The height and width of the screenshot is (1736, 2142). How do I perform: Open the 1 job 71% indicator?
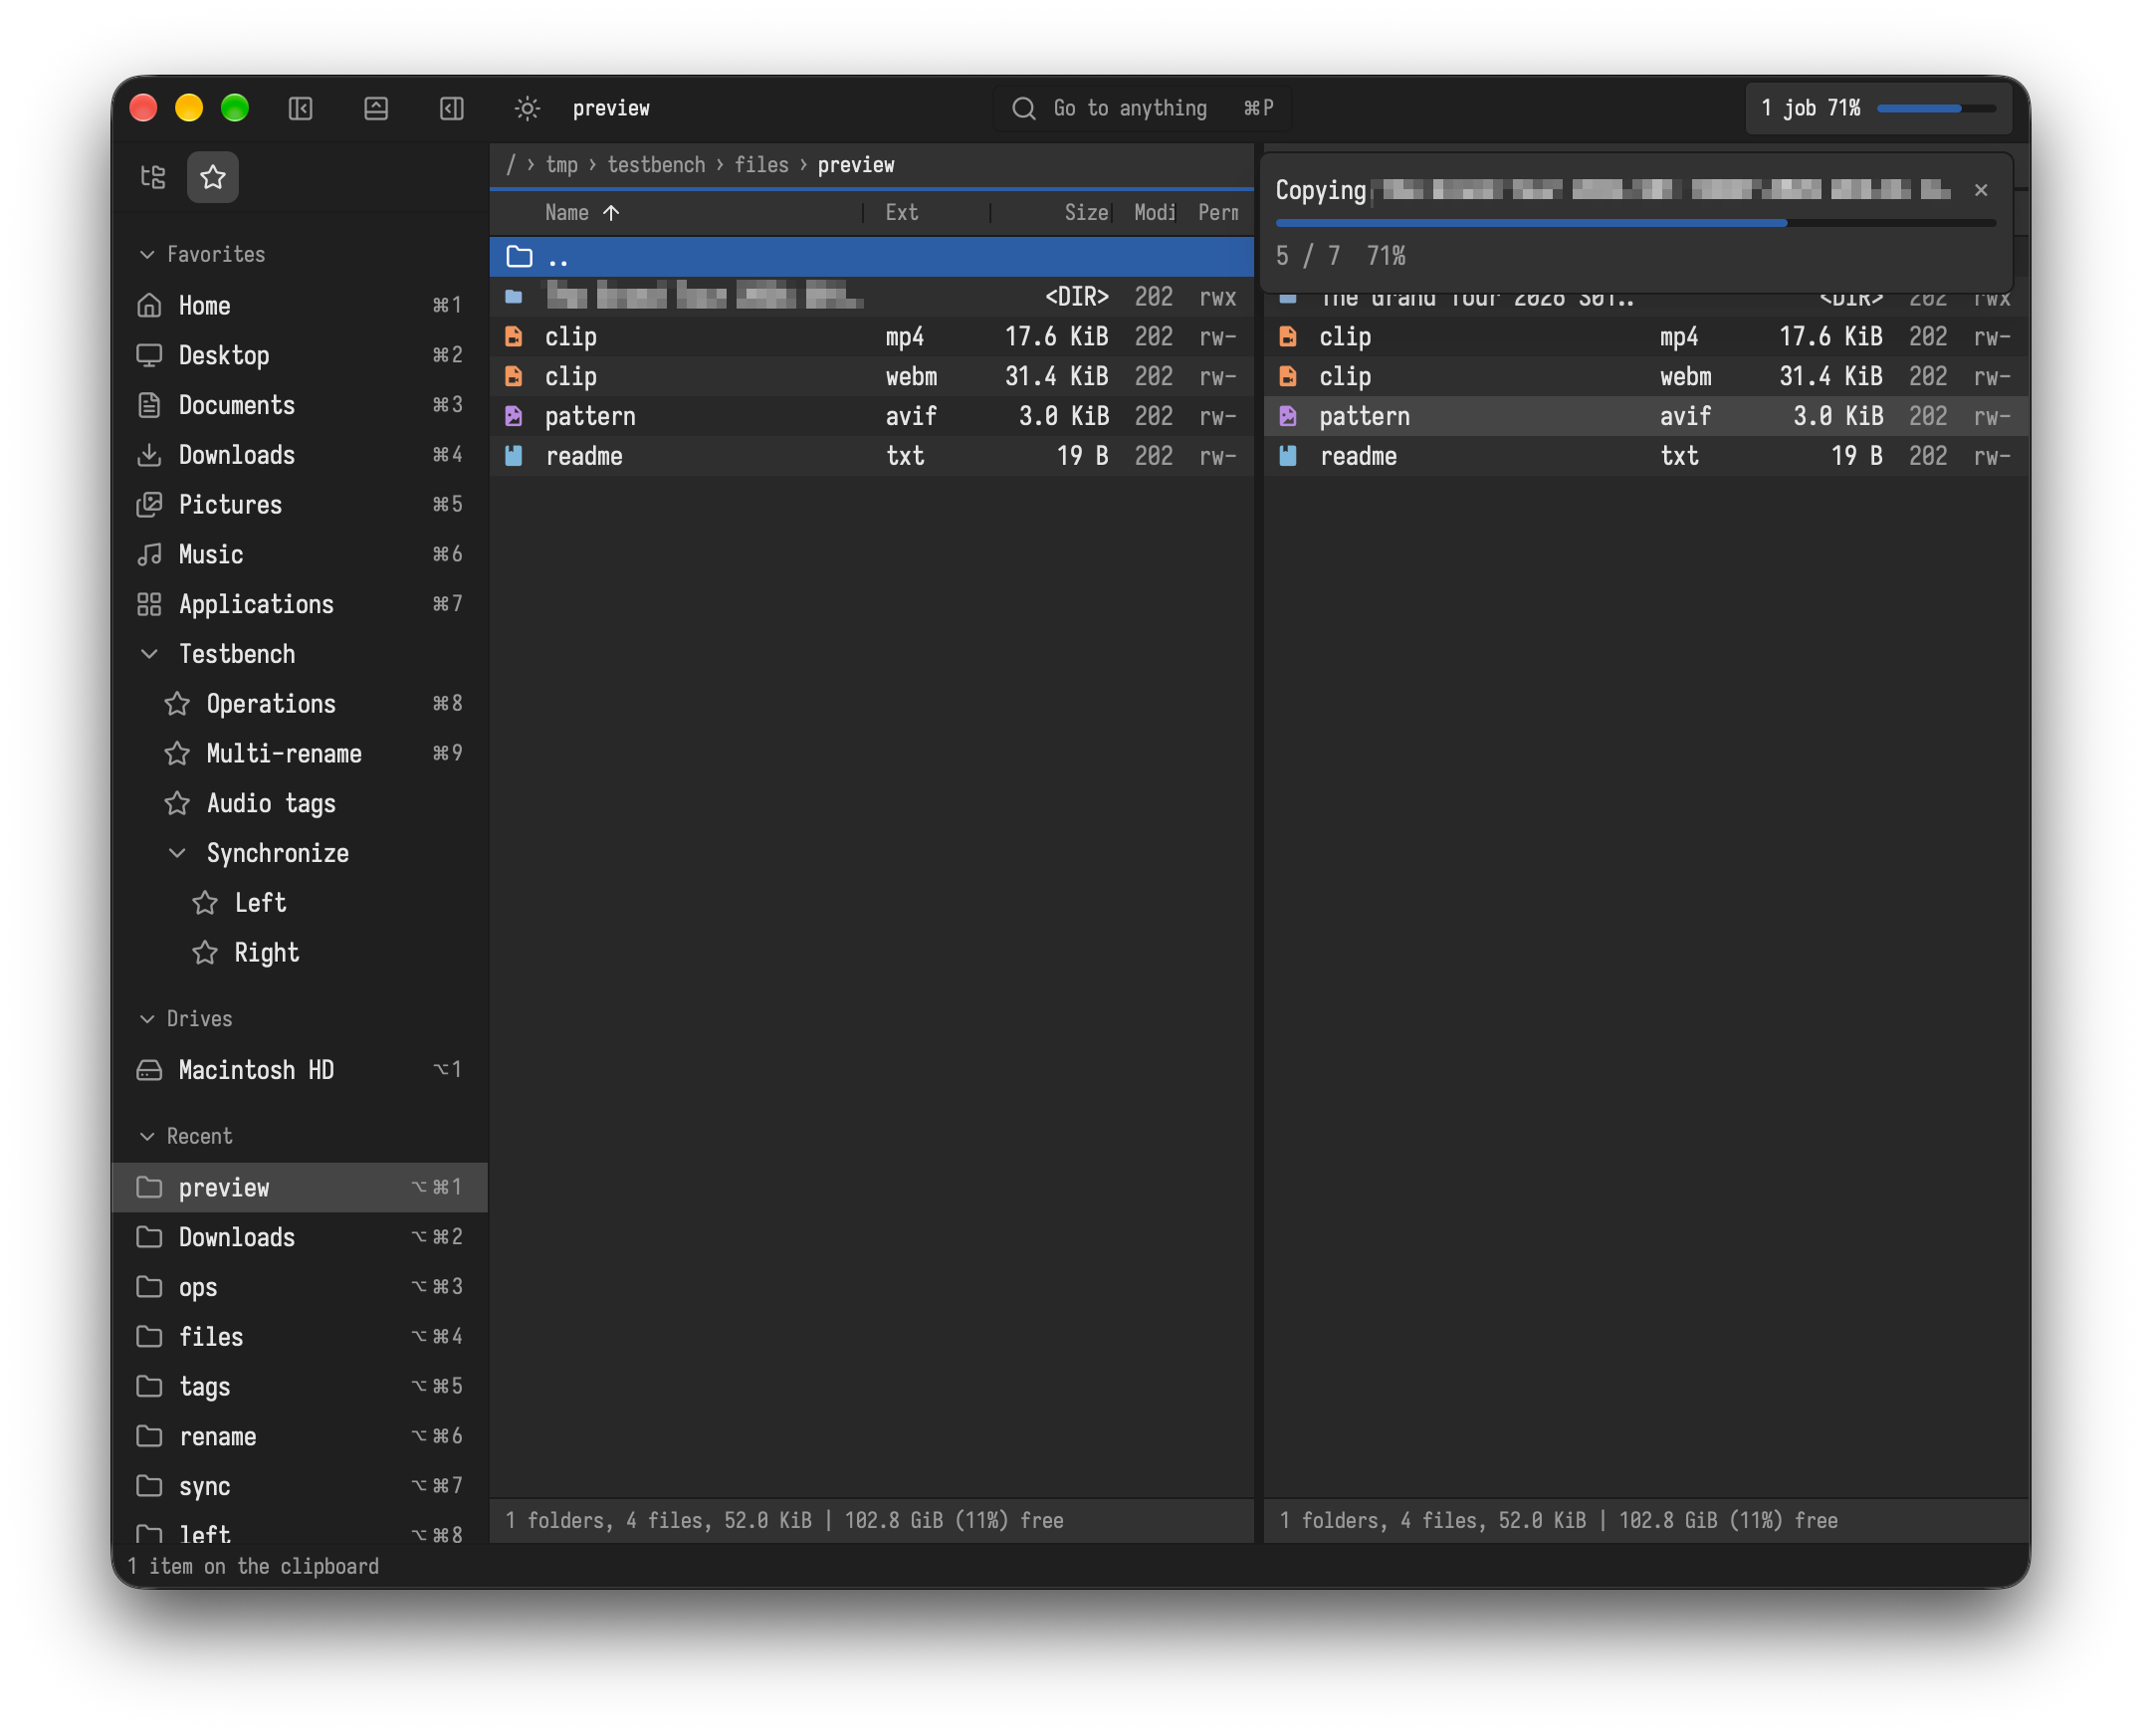point(1878,108)
